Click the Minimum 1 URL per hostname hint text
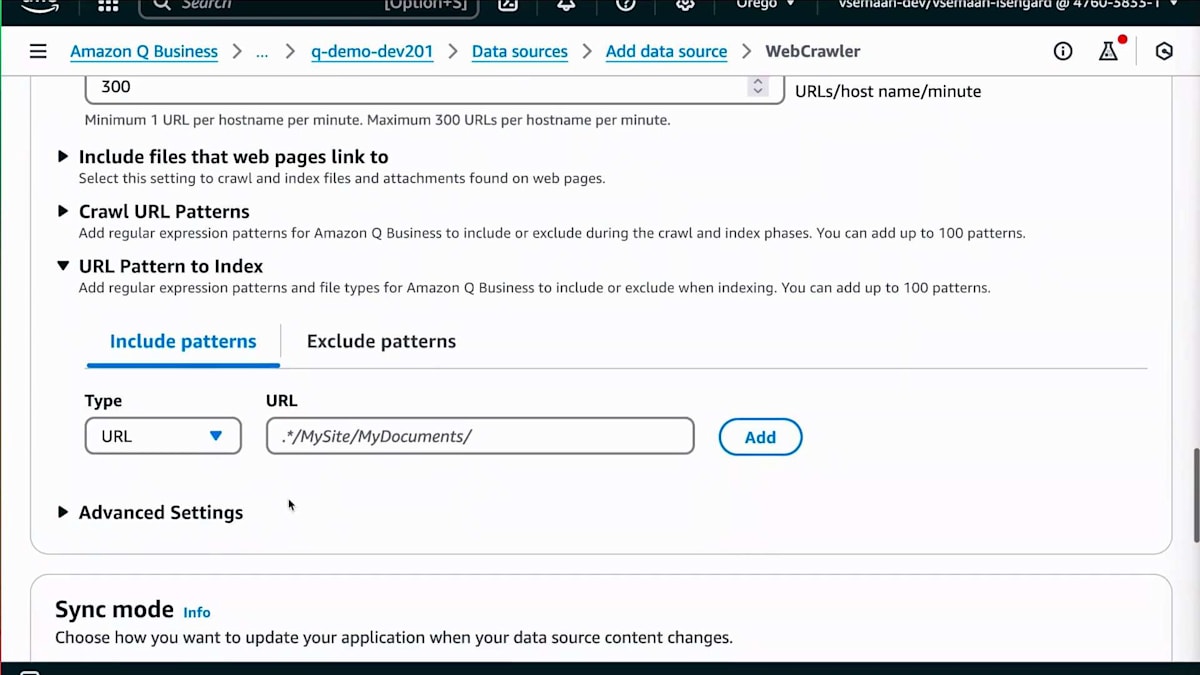Image resolution: width=1200 pixels, height=675 pixels. click(x=377, y=120)
